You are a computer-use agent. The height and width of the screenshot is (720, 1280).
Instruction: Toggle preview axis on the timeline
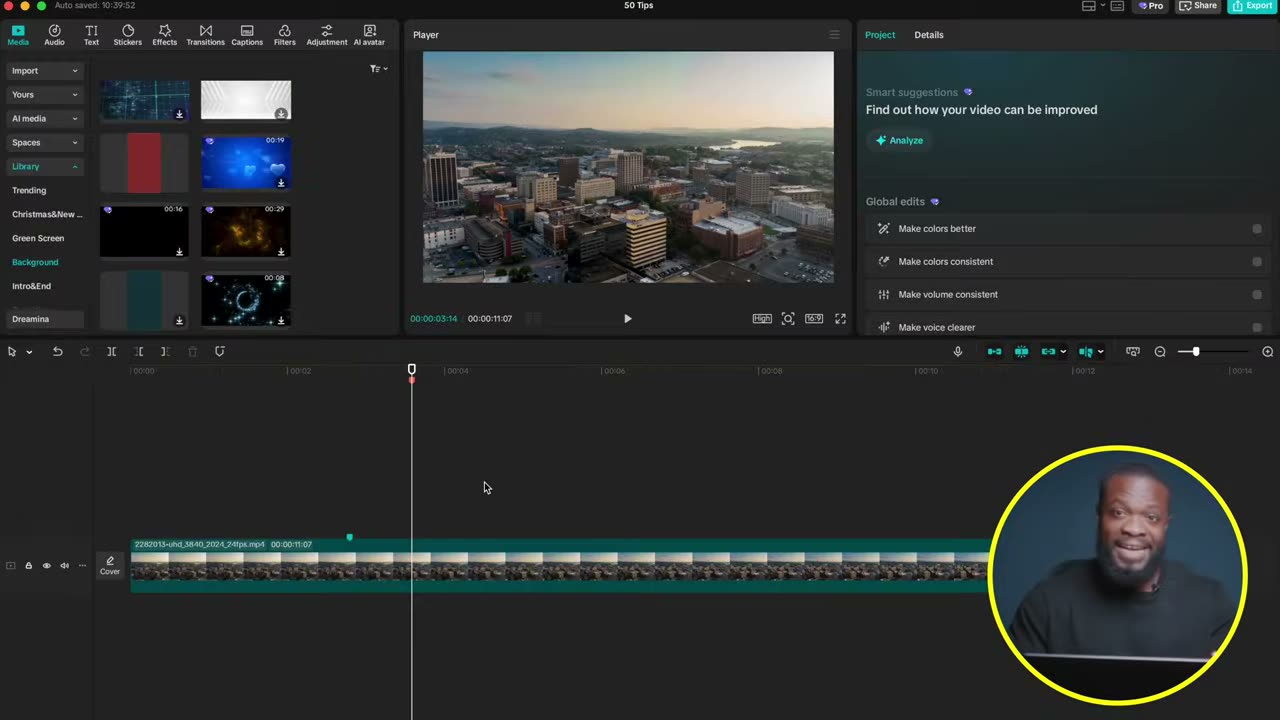pos(1086,352)
